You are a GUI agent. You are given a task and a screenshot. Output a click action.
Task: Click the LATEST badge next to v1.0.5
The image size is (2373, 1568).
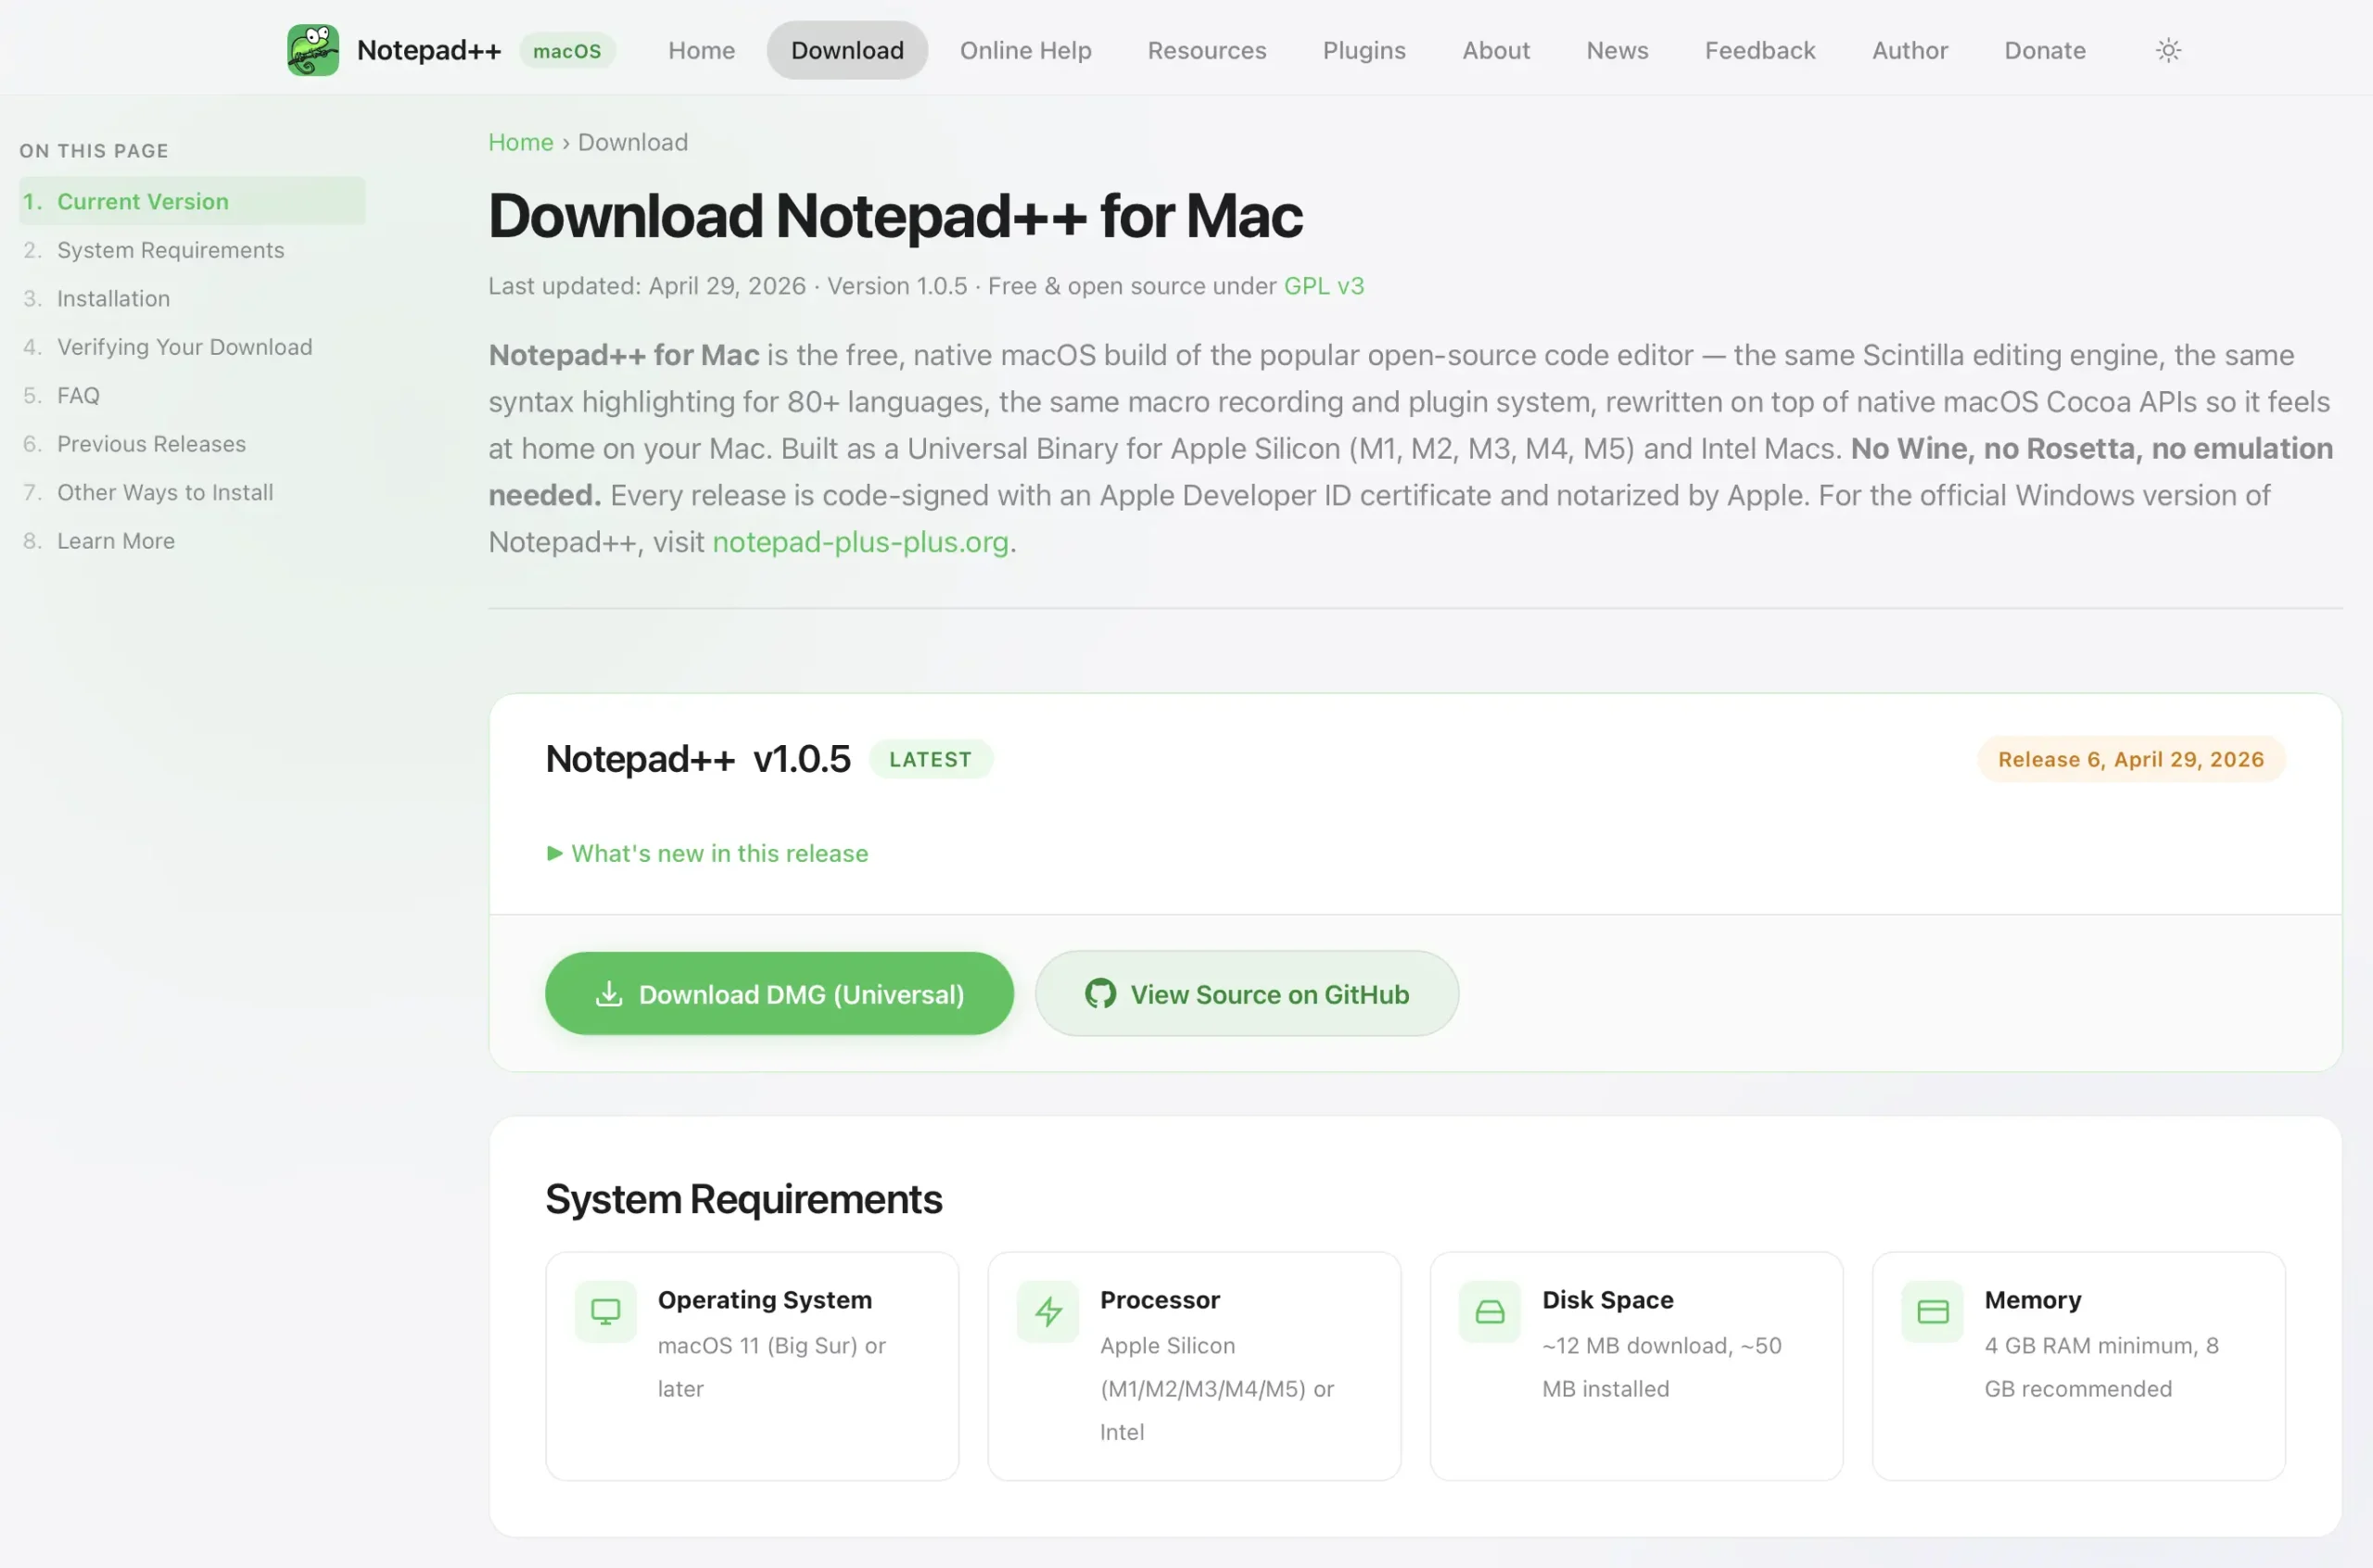930,759
